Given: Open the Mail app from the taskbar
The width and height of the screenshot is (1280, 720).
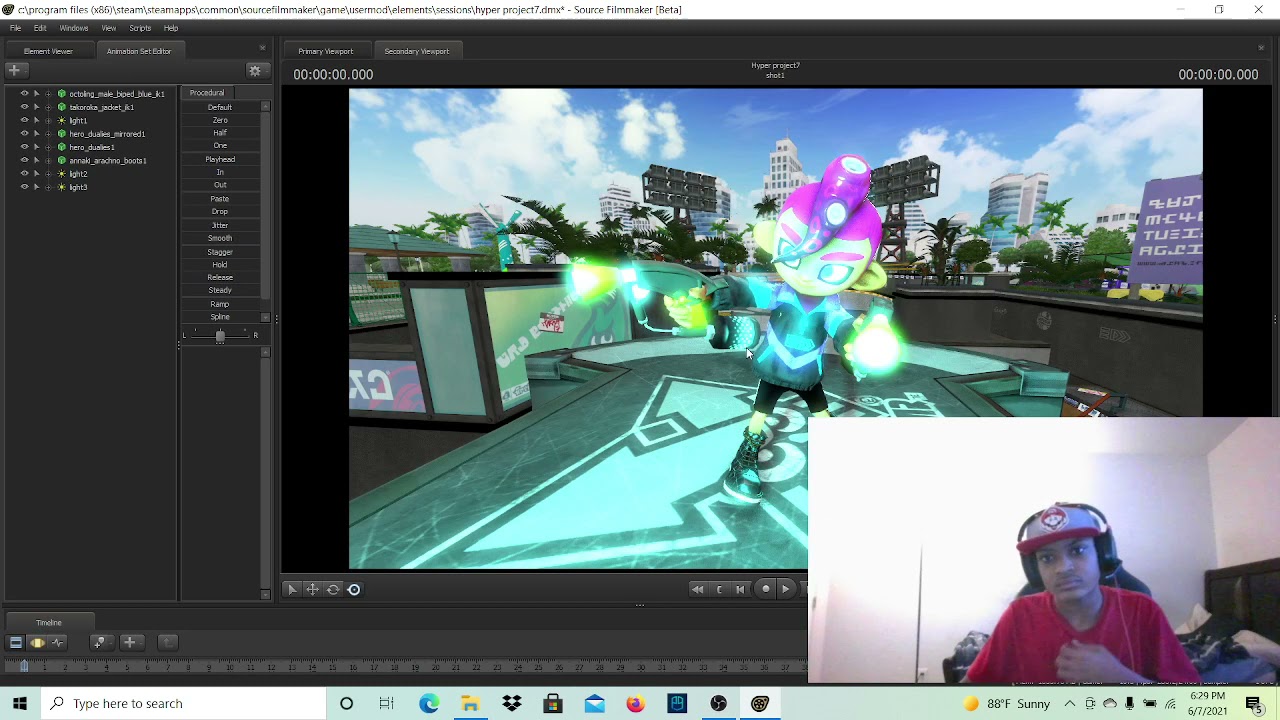Looking at the screenshot, I should [594, 704].
